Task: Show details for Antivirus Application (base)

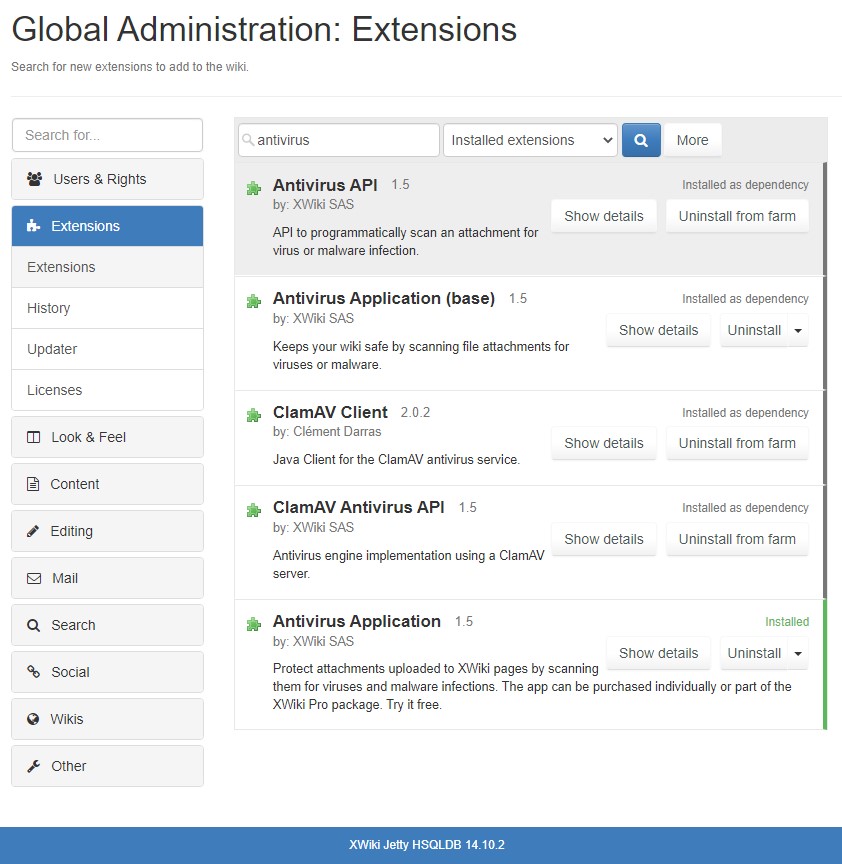Action: [x=659, y=330]
